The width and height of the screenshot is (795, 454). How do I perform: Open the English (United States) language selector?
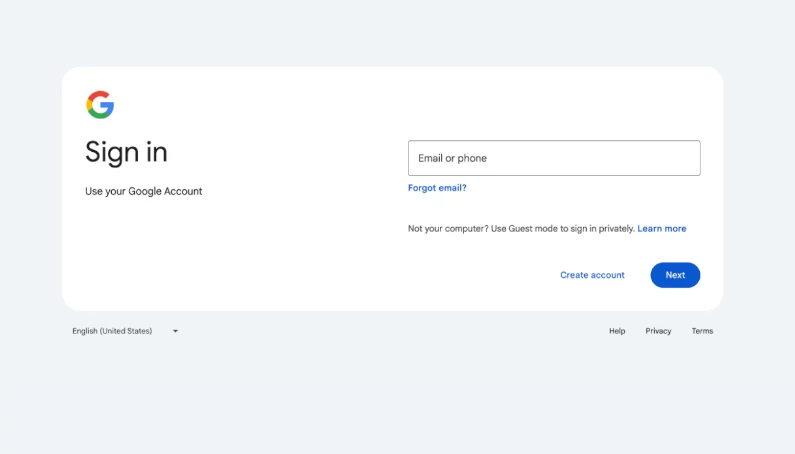coord(125,331)
